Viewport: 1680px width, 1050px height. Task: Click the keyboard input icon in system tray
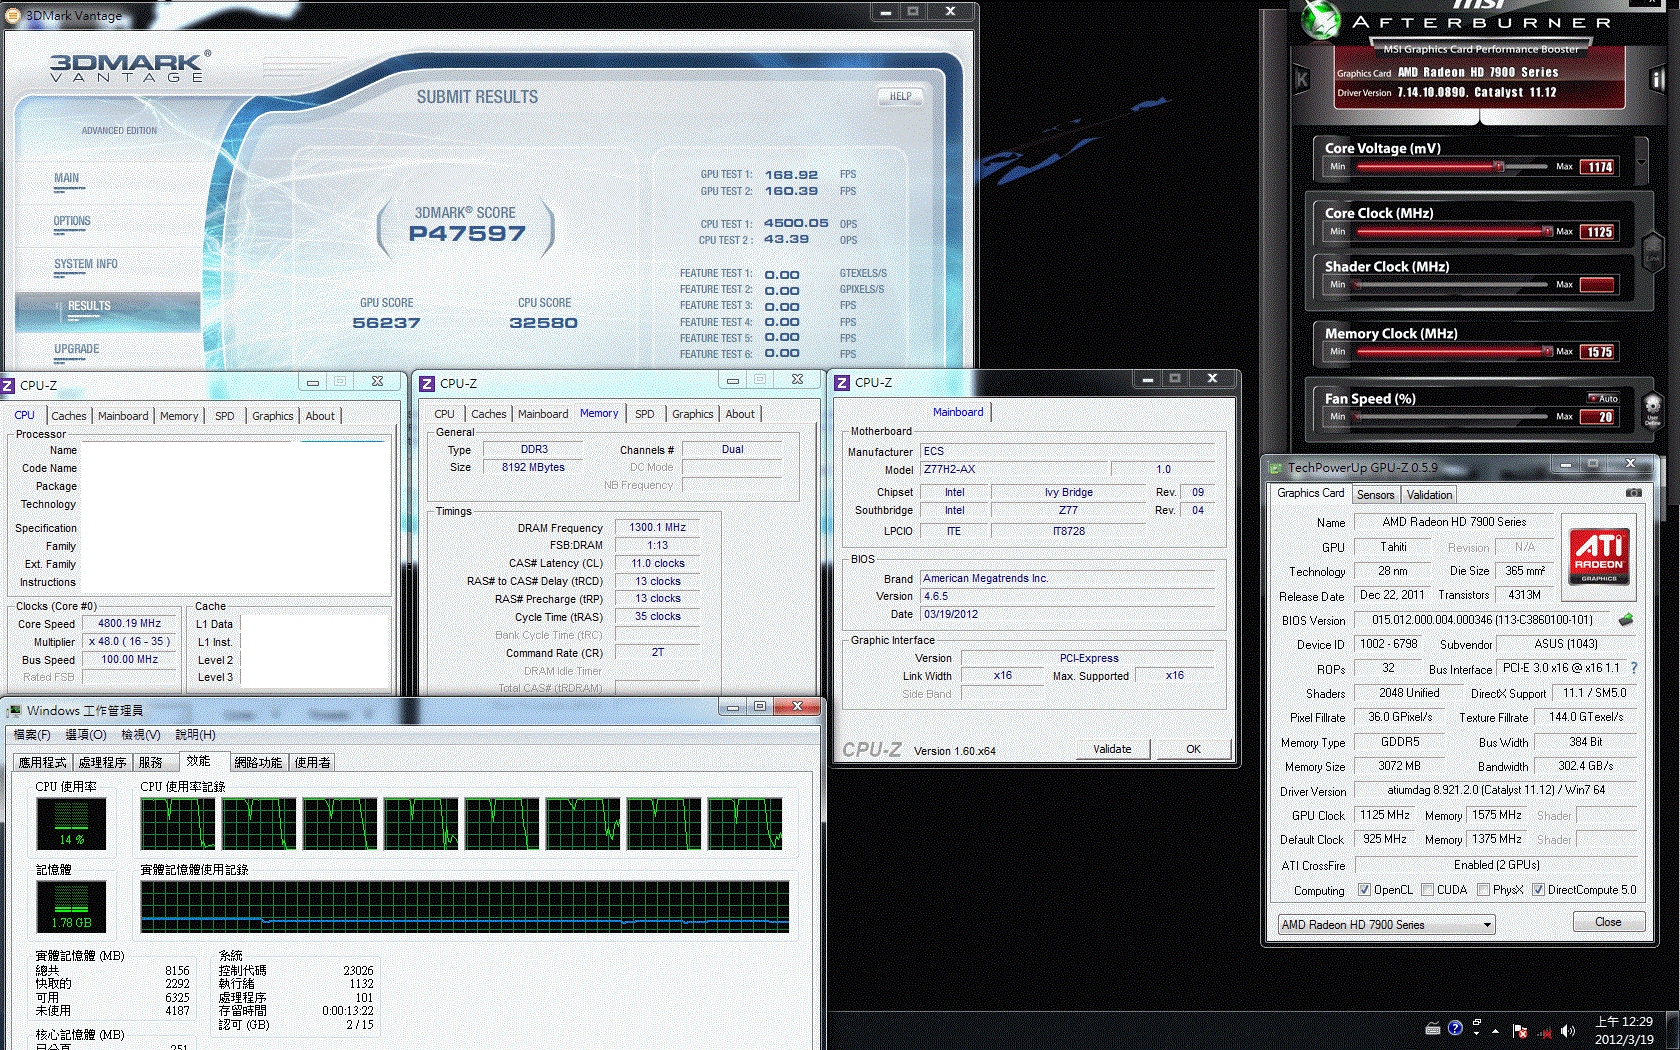pos(1433,1028)
